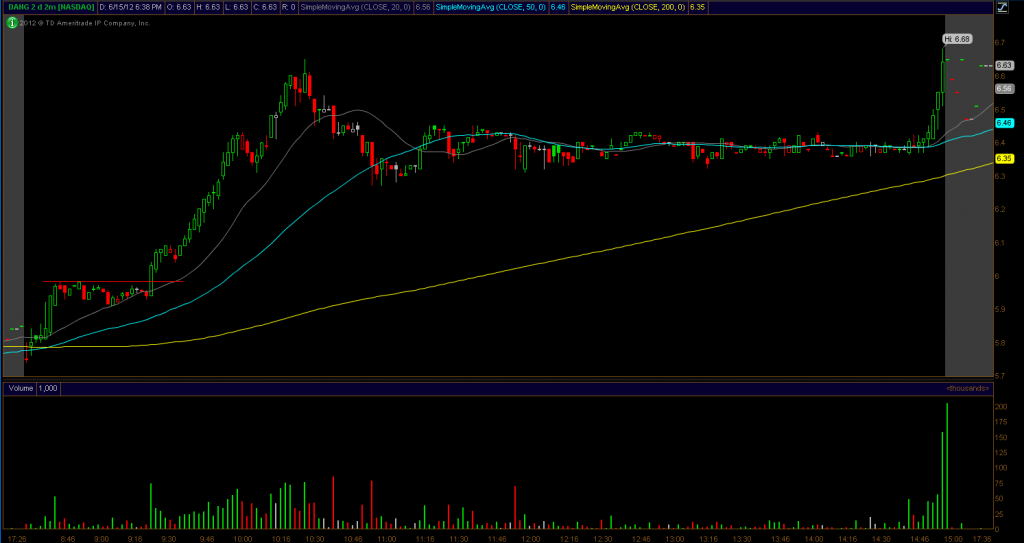Click the 5.7 label on the price axis
This screenshot has width=1024, height=543.
(999, 376)
